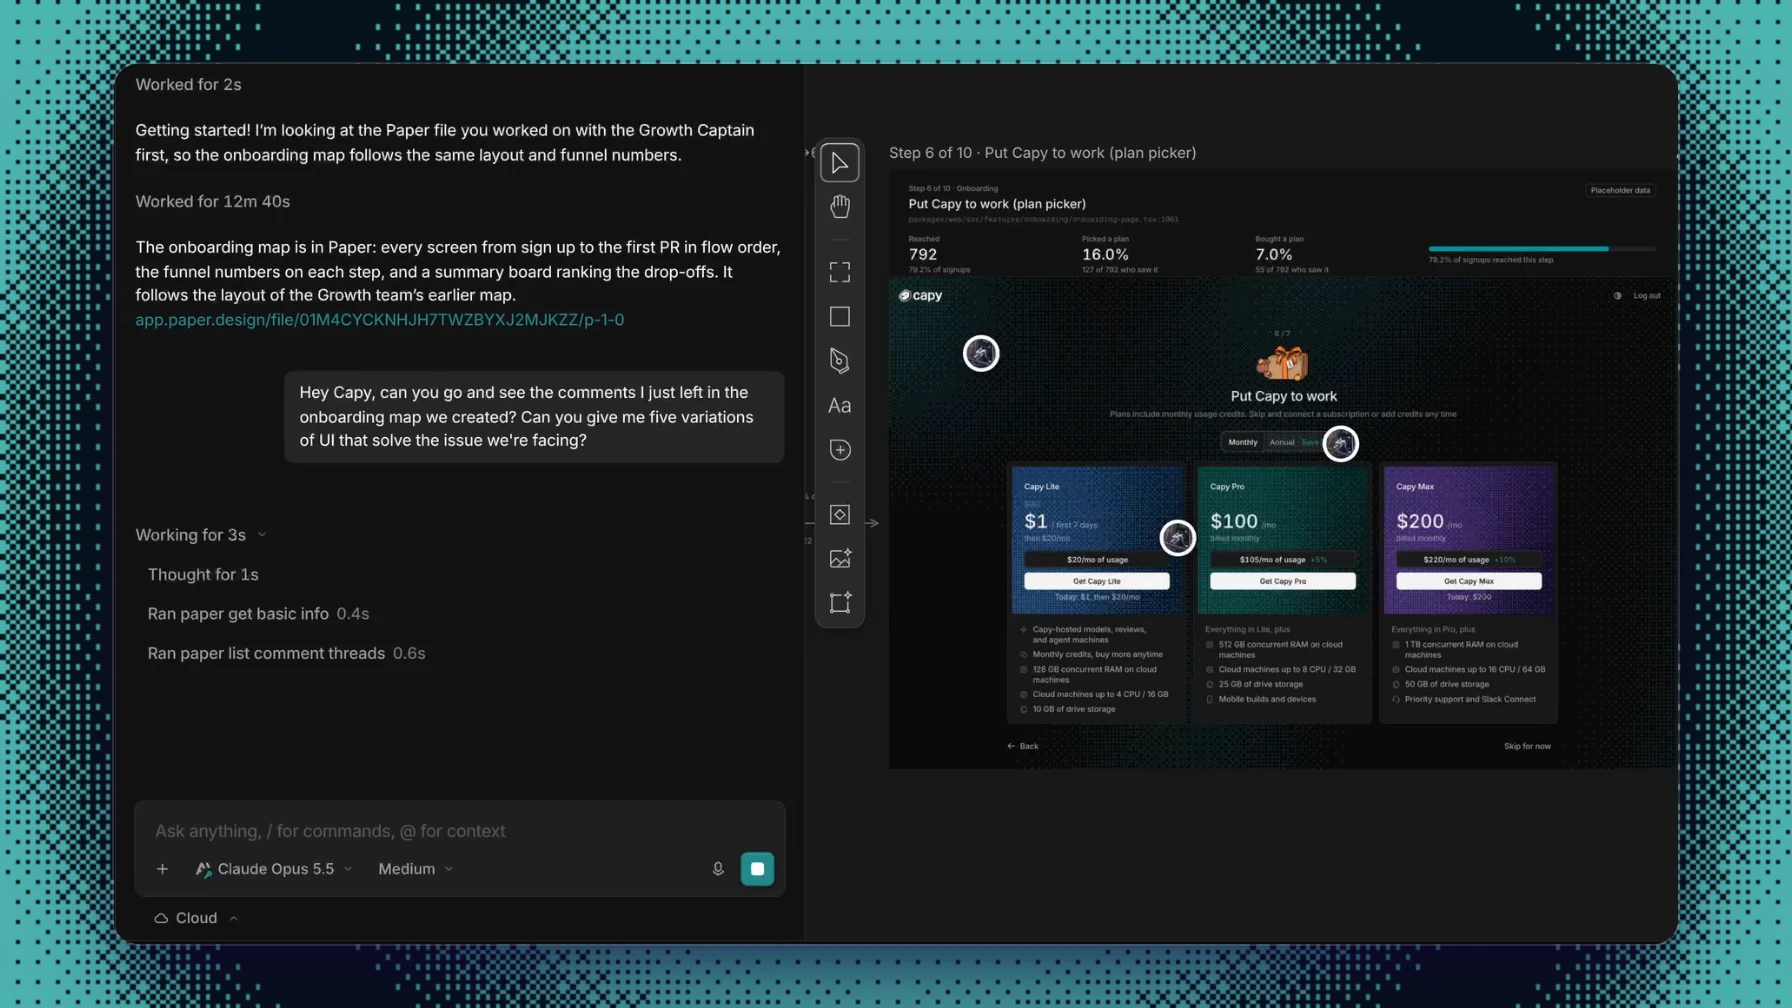Open comment pin near capy logo
This screenshot has width=1792, height=1008.
[x=981, y=353]
